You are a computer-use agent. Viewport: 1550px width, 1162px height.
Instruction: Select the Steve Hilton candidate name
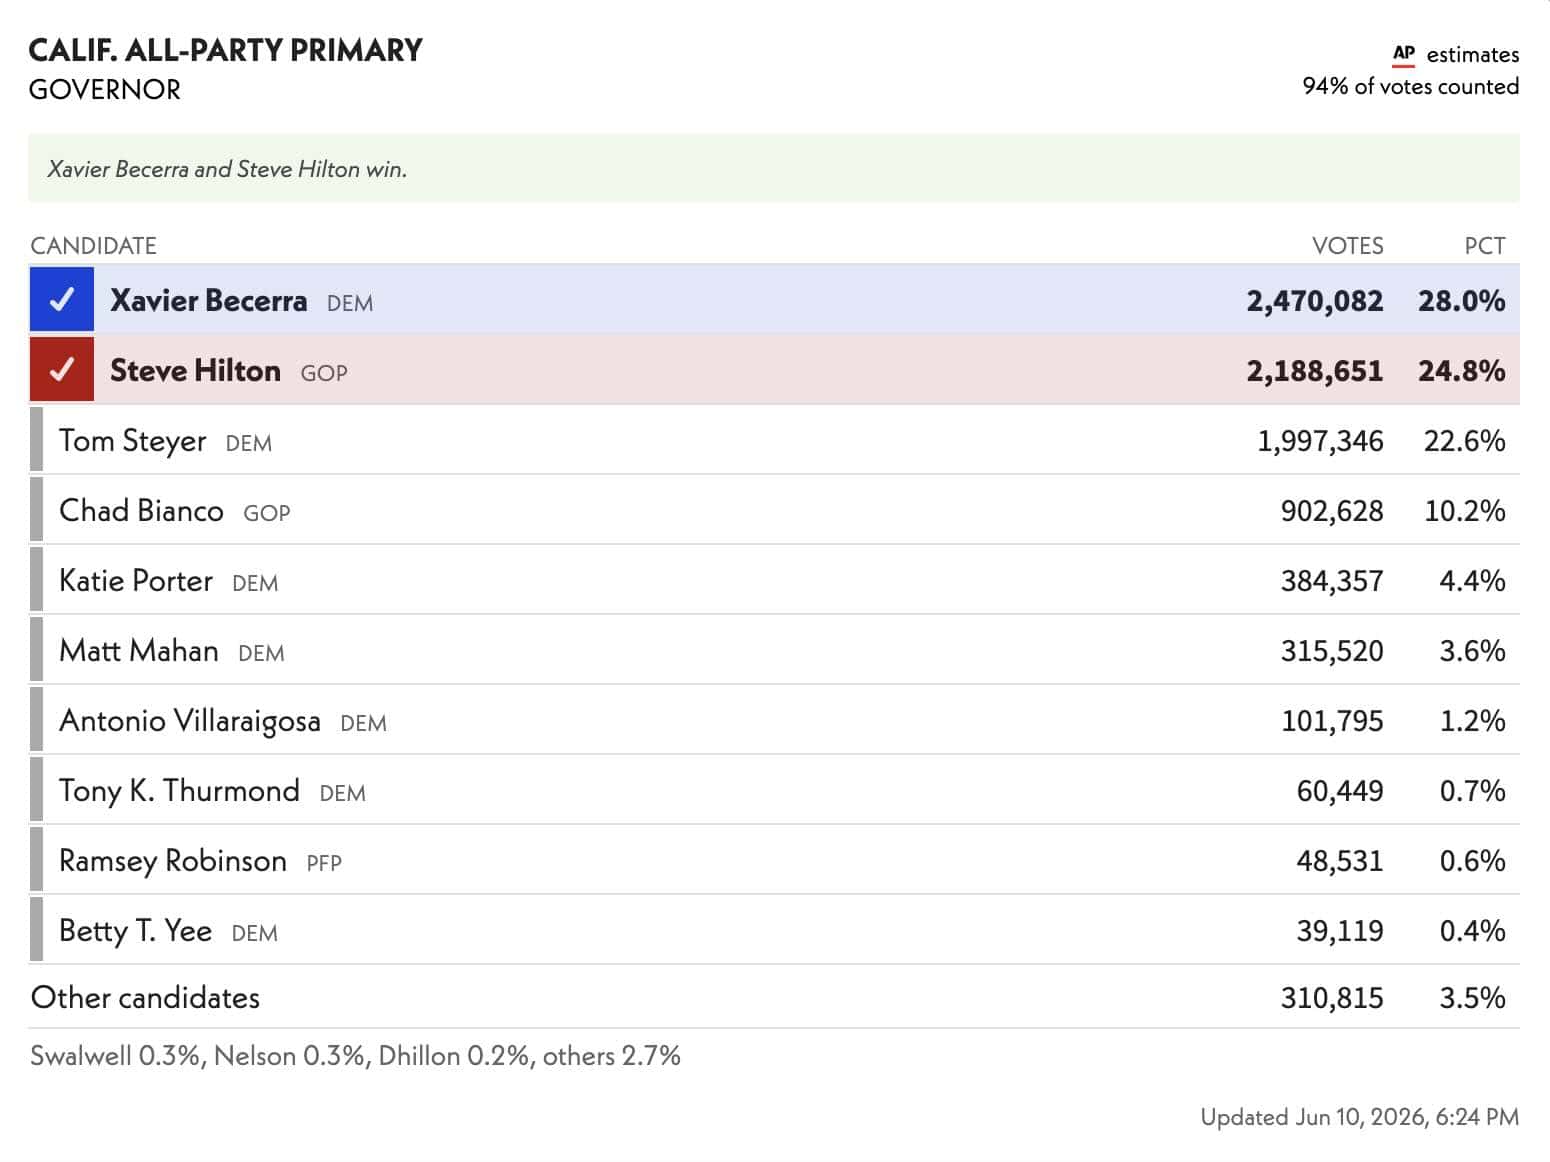(195, 370)
